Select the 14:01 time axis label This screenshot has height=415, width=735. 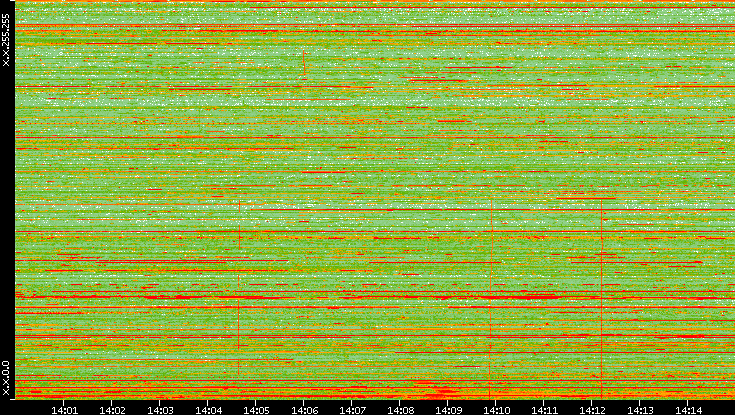[64, 410]
